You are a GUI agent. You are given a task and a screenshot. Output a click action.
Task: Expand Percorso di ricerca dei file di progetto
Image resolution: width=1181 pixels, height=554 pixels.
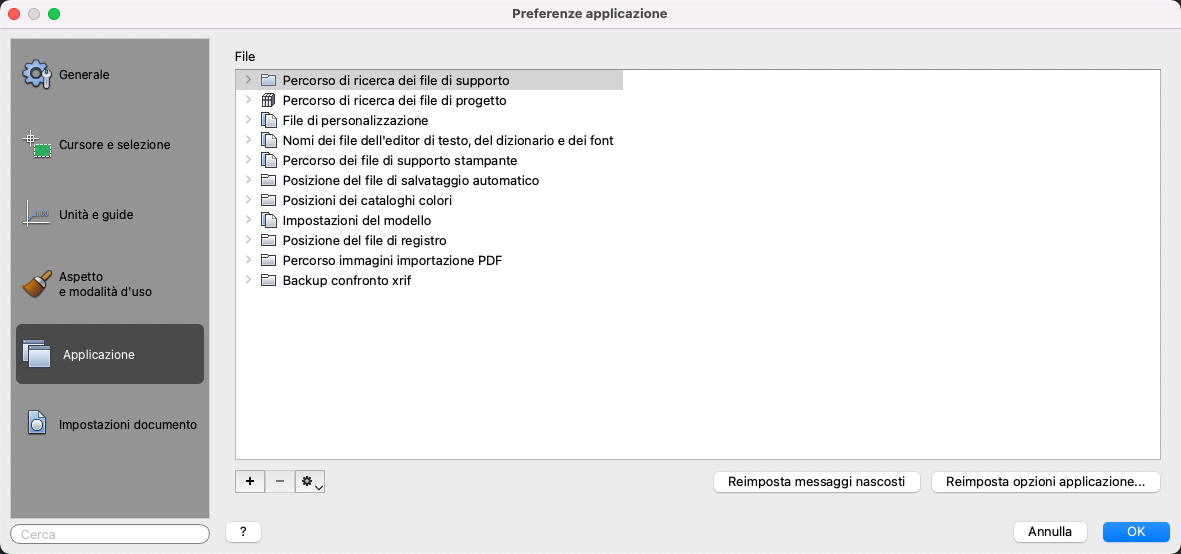tap(248, 100)
